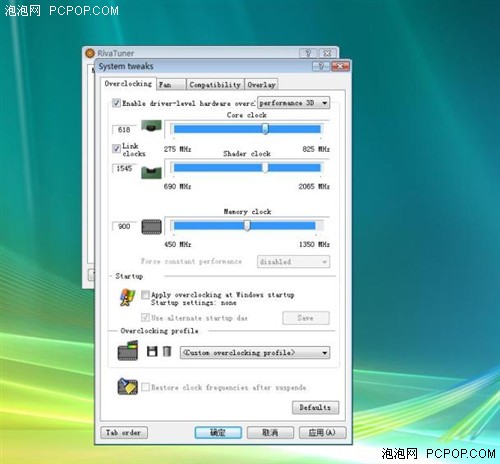Open the Force constant performance dropdown

pos(294,262)
